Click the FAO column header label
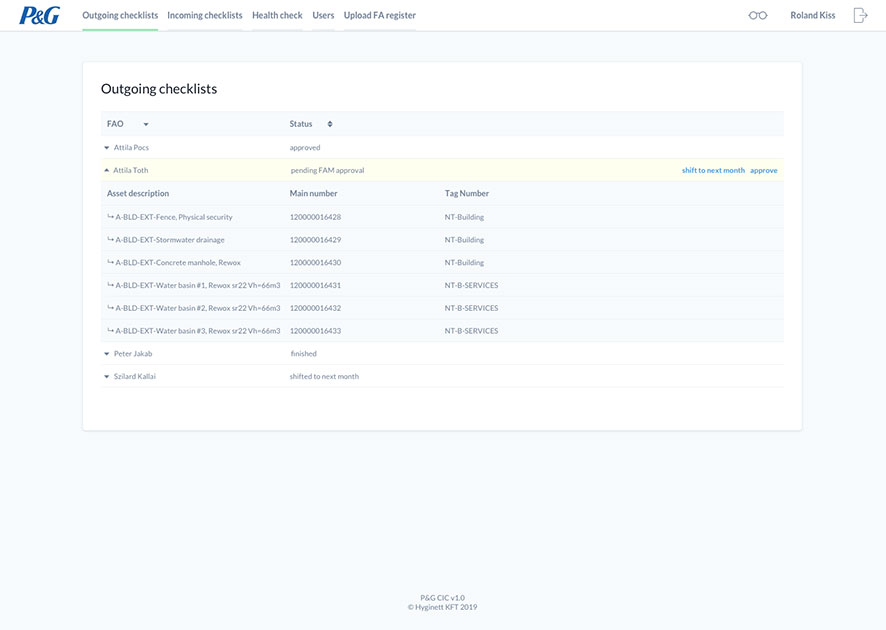This screenshot has width=886, height=630. [115, 124]
